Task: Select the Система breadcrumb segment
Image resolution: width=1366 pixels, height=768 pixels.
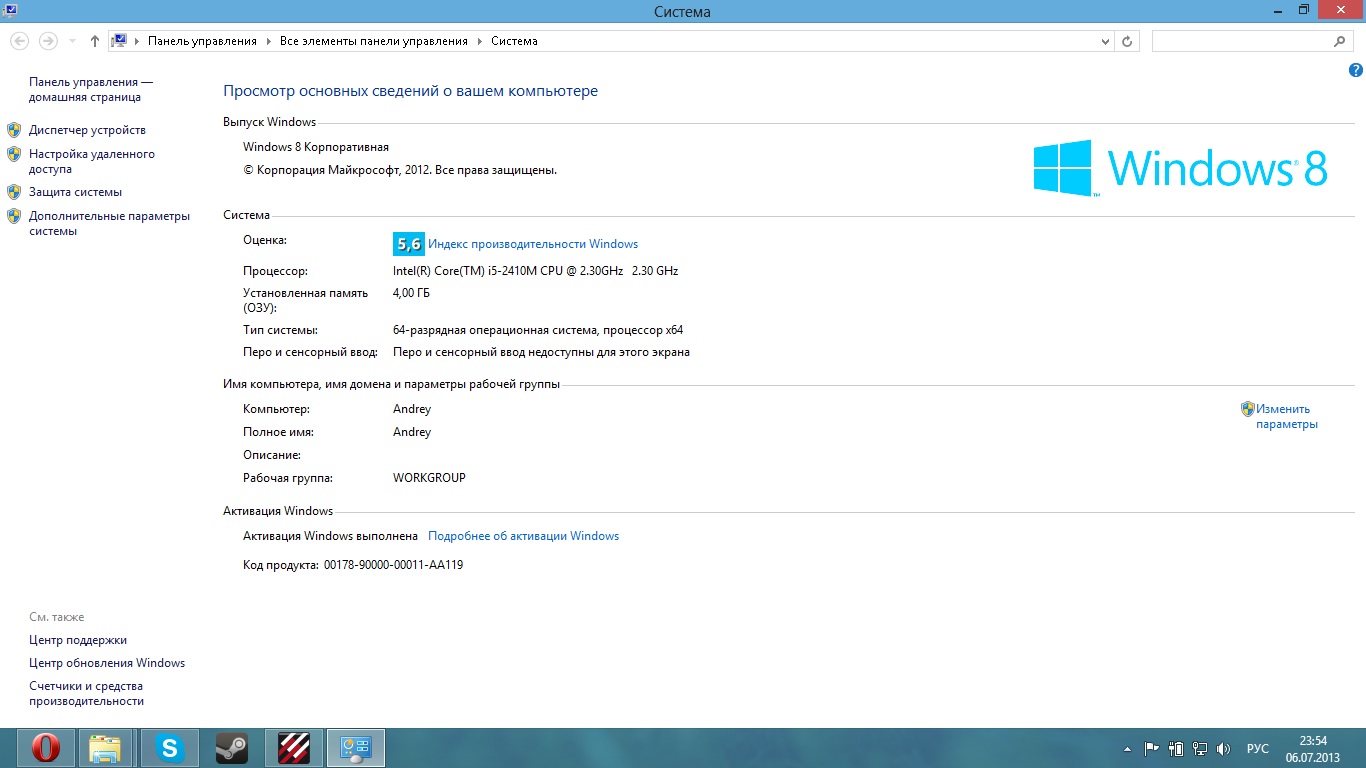Action: 514,41
